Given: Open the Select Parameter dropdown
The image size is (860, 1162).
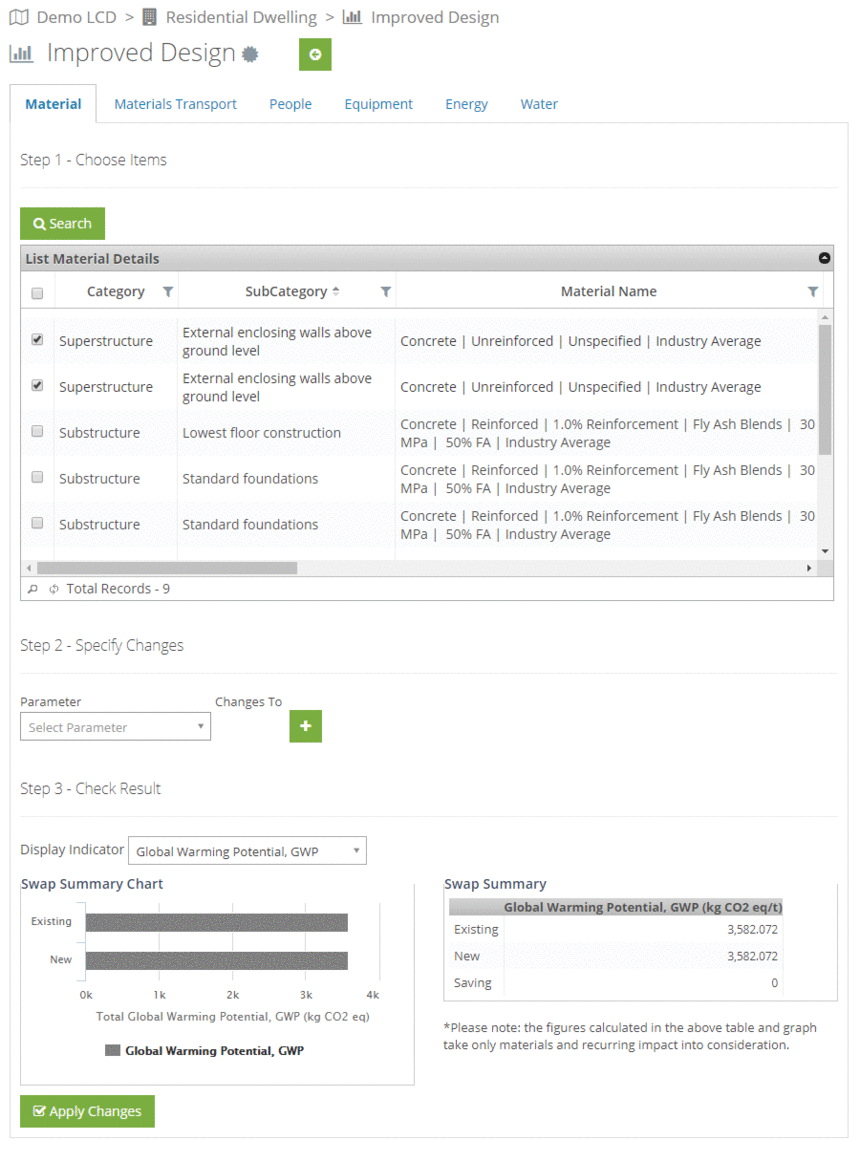Looking at the screenshot, I should click(x=116, y=727).
